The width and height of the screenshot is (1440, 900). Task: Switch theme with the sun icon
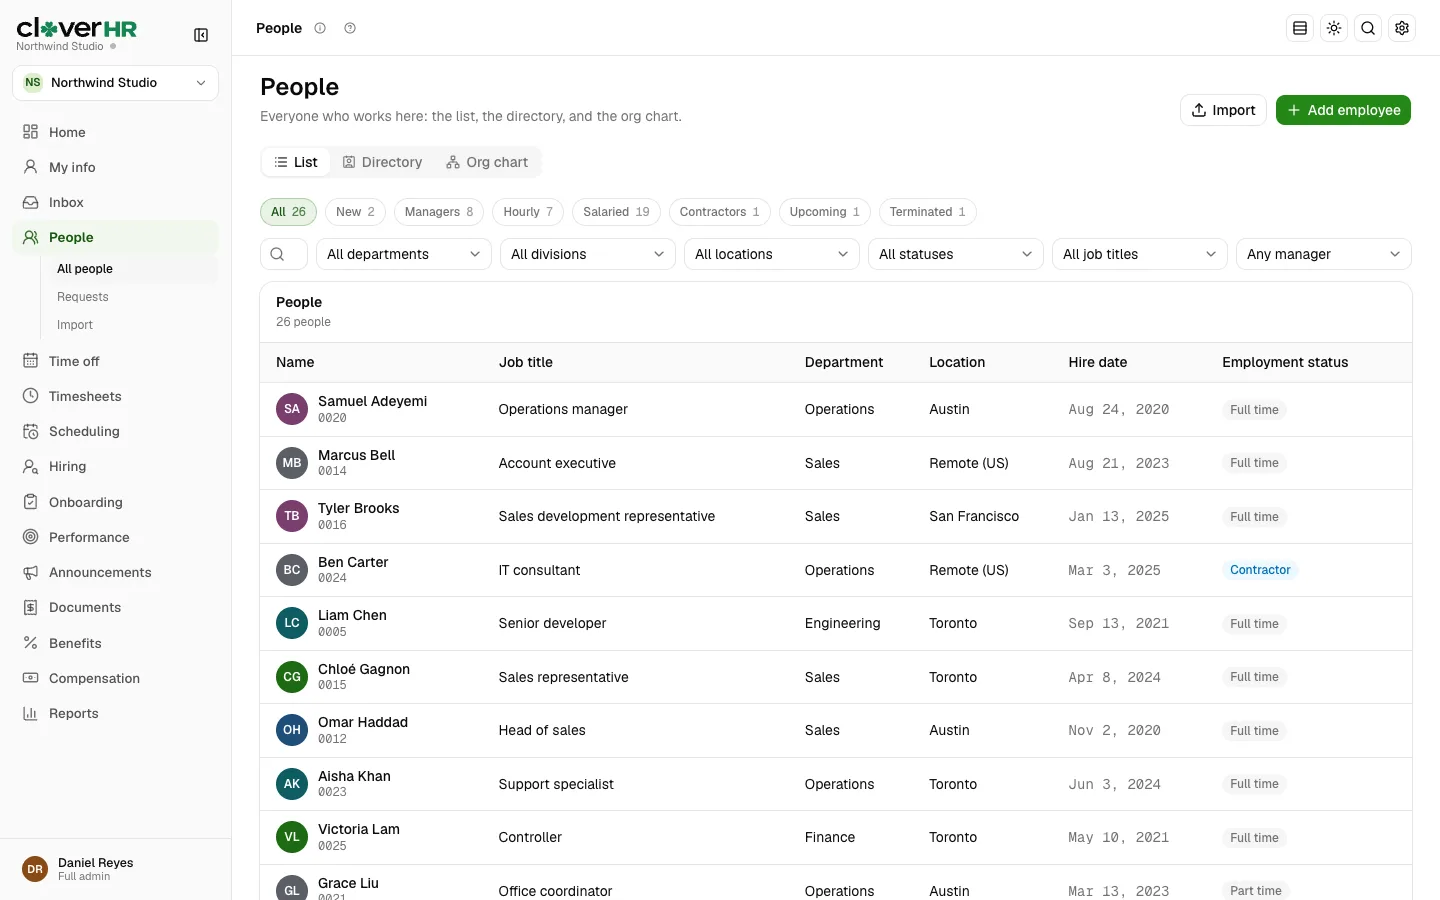1334,28
